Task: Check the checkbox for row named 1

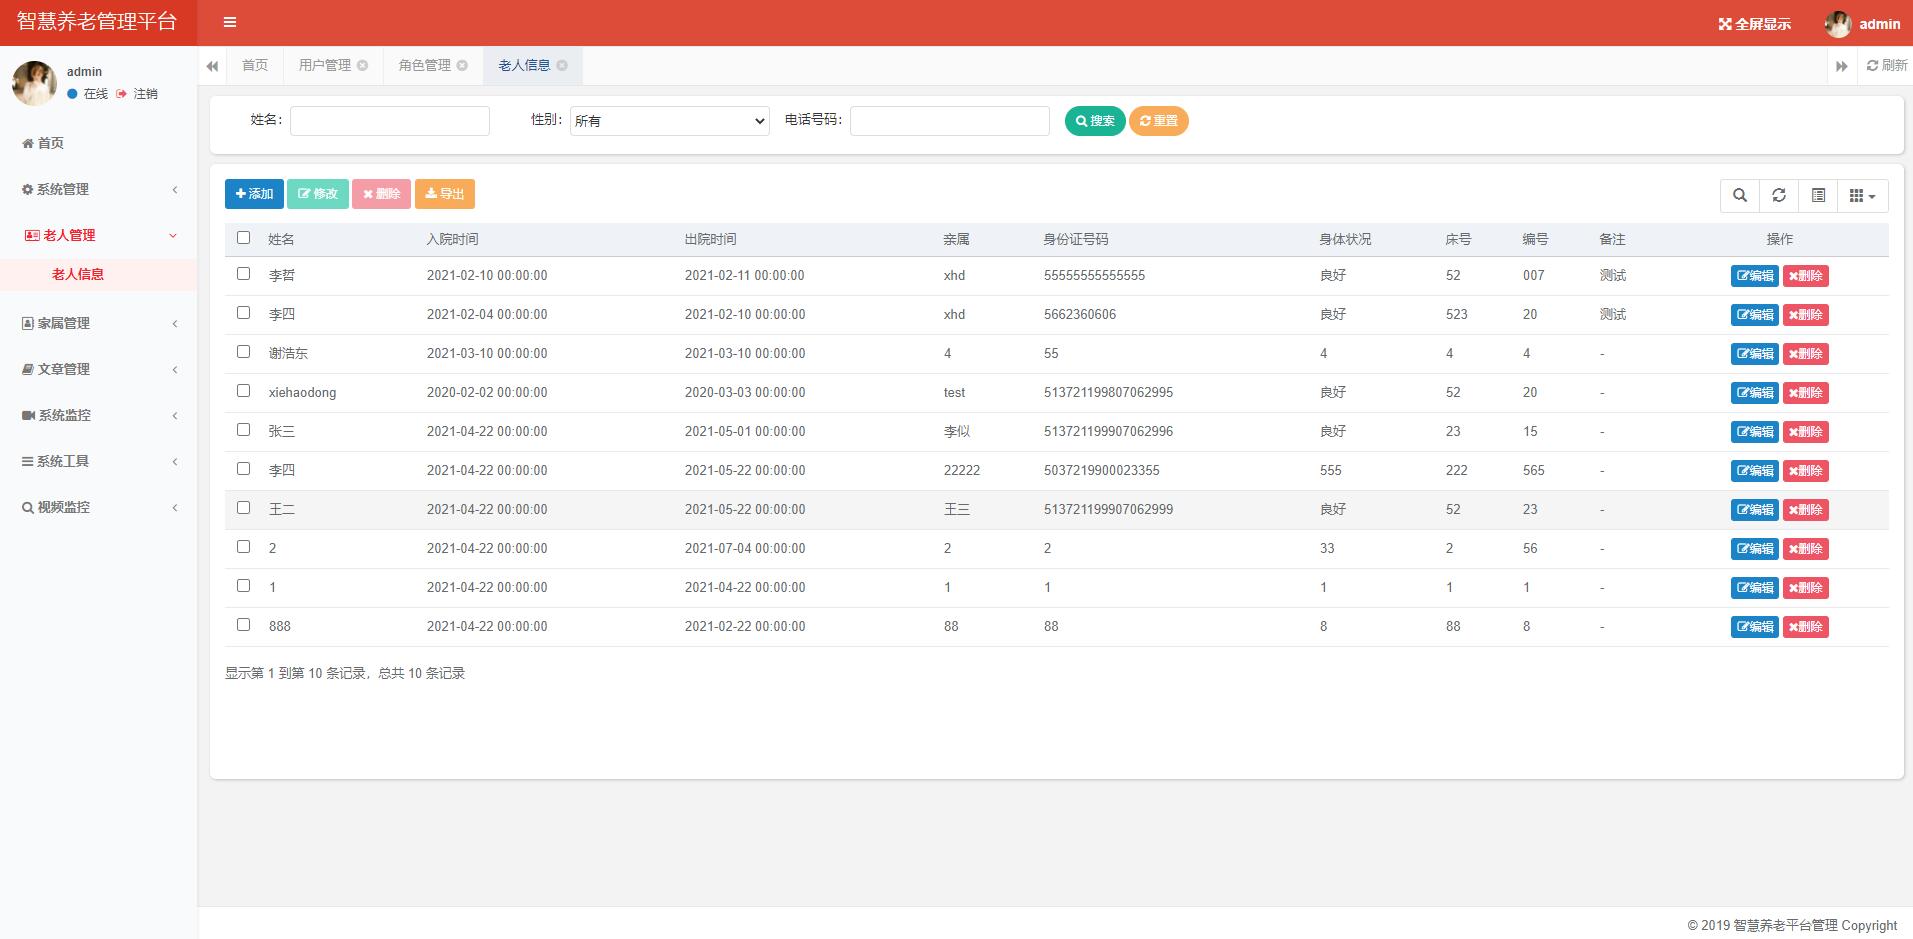Action: [x=243, y=585]
